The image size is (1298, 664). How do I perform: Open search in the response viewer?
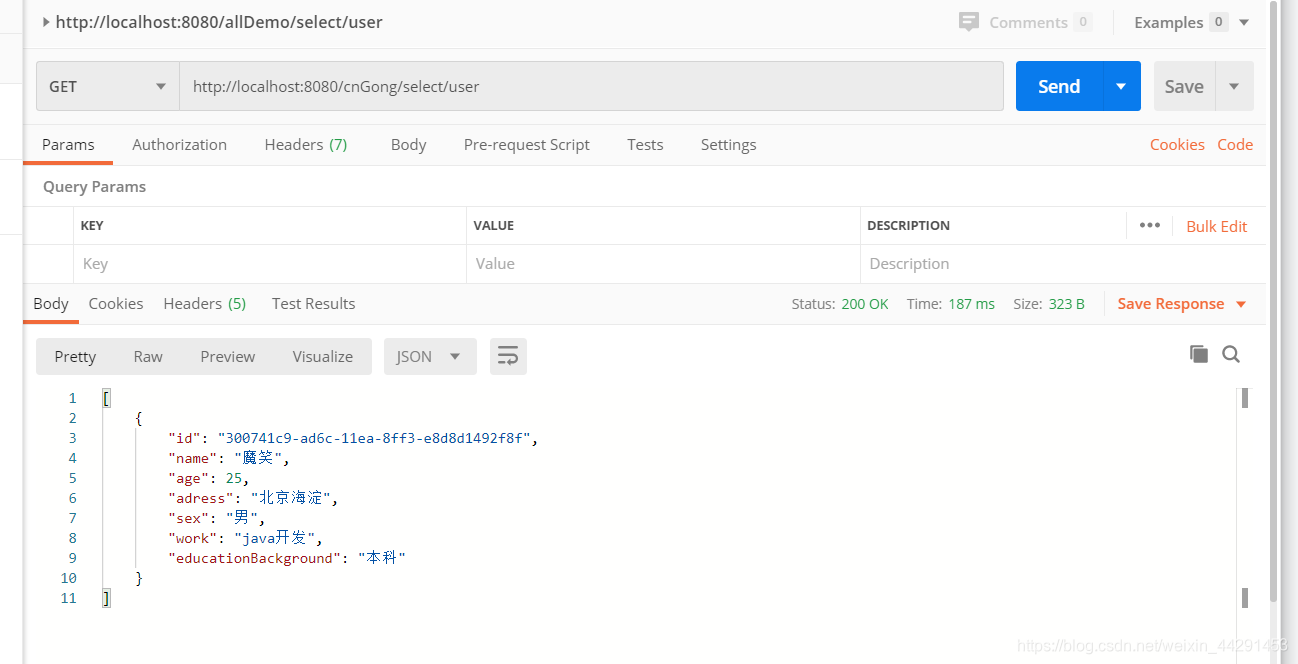coord(1231,354)
